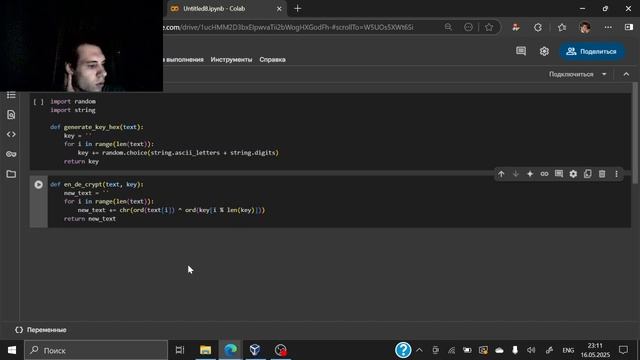Click the blue help question mark icon
This screenshot has height=360, width=640.
(x=403, y=350)
